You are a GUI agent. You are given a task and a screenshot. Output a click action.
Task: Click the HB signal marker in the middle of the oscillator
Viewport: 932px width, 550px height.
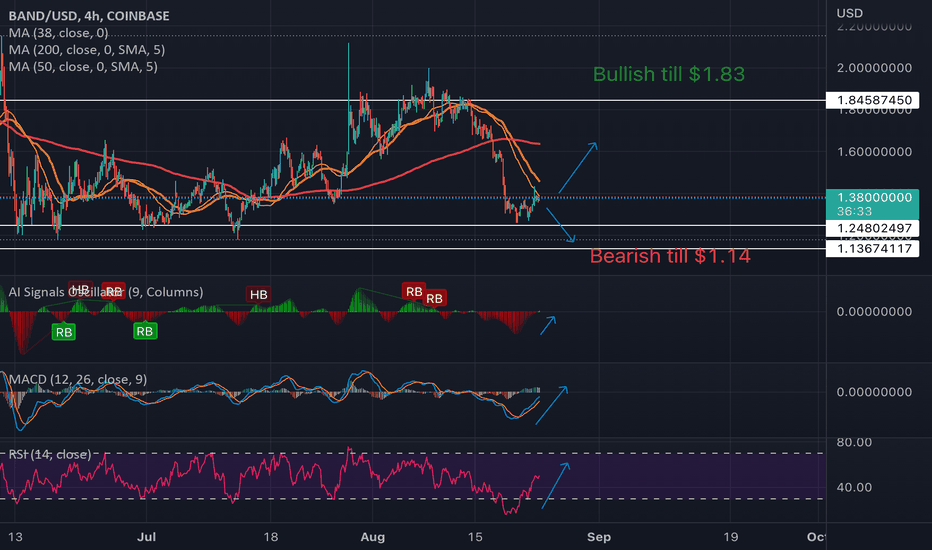tap(259, 294)
